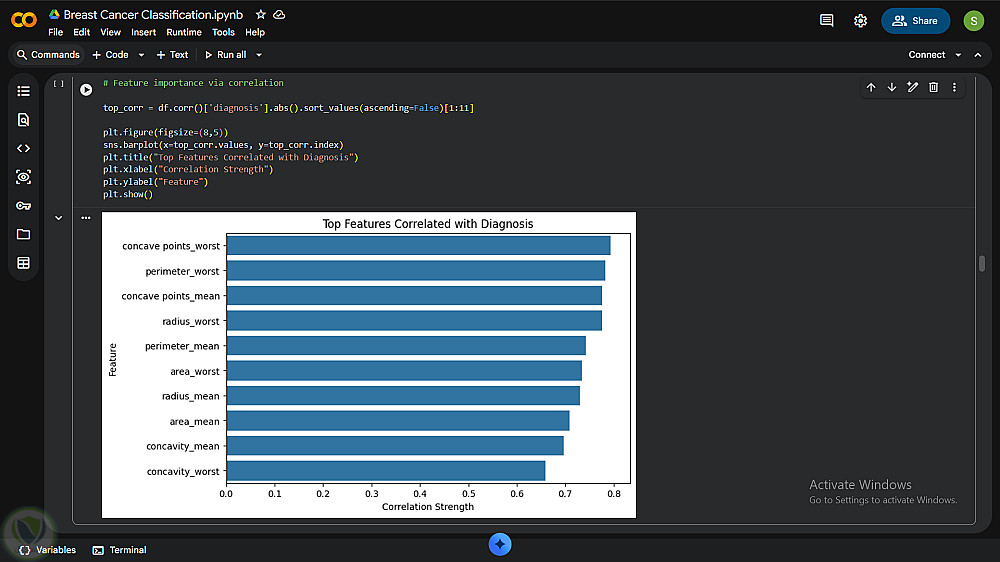1000x562 pixels.
Task: Star the Breast Cancer Classification notebook
Action: tap(261, 15)
